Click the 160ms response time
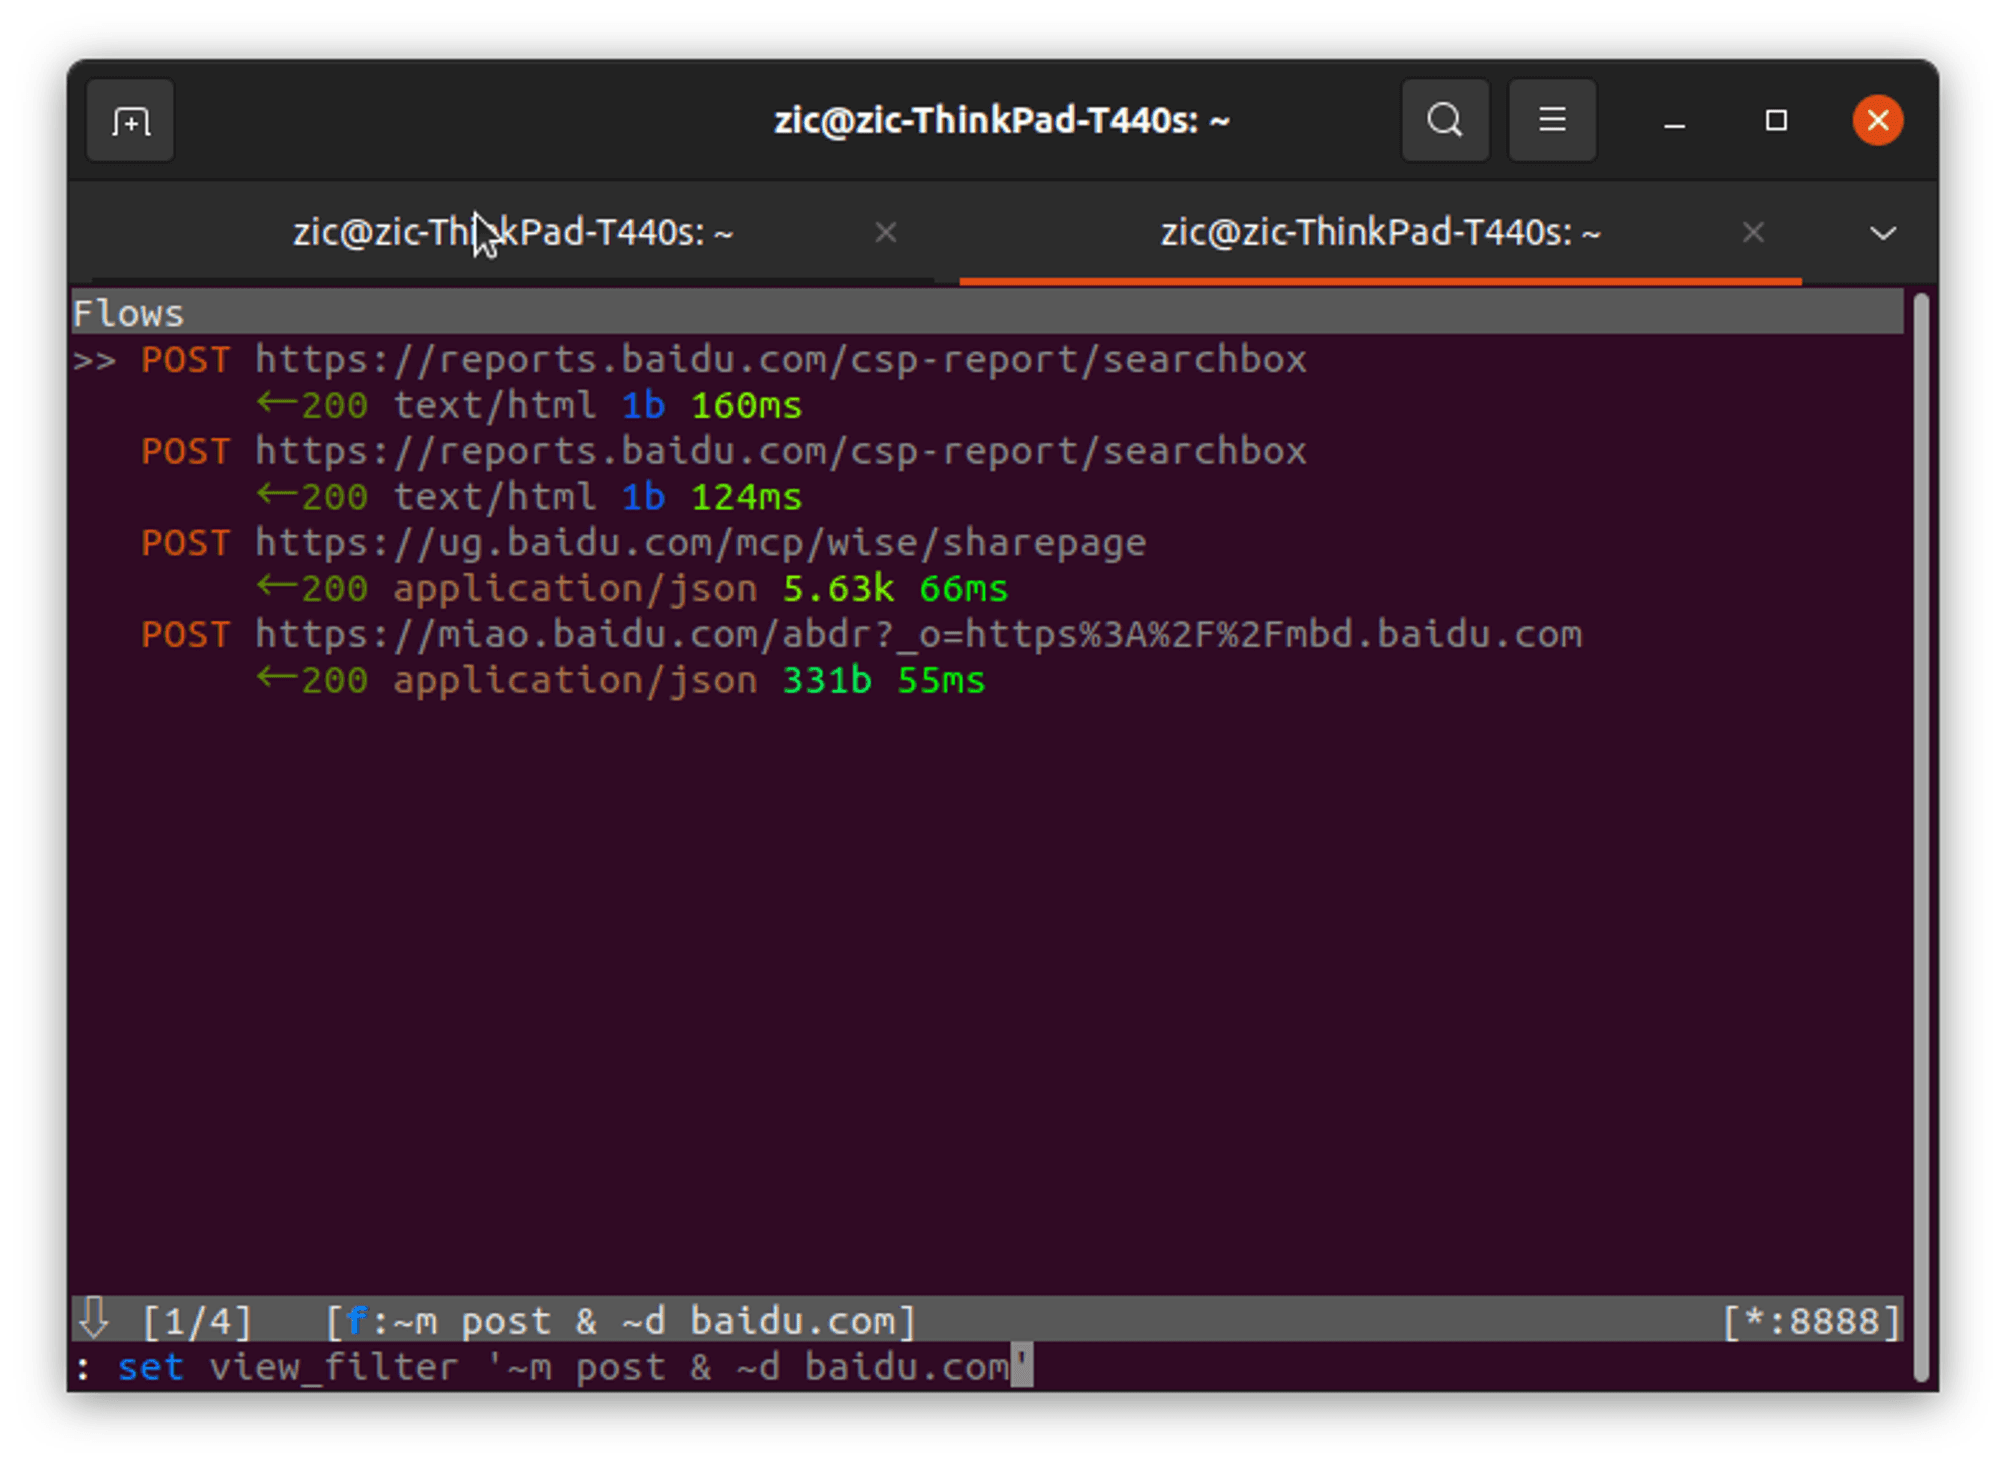The width and height of the screenshot is (2000, 1461). point(746,406)
